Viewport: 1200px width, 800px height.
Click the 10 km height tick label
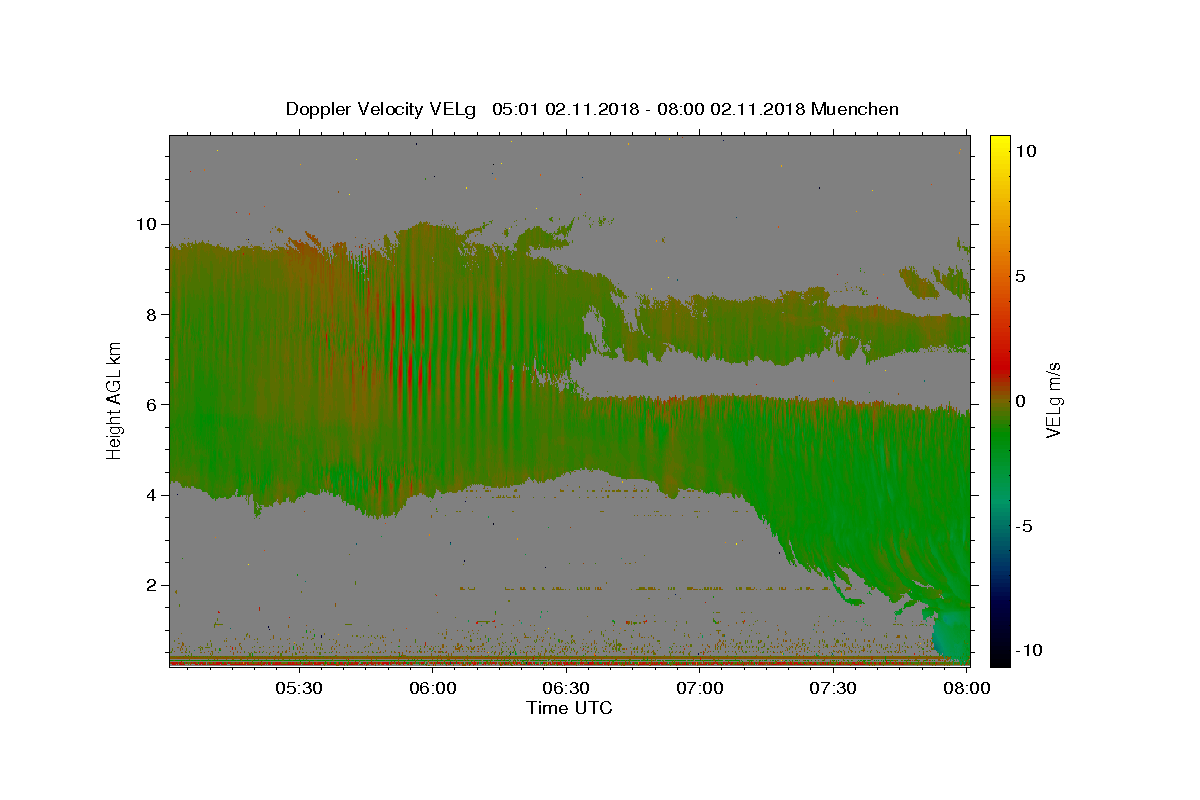tap(144, 224)
